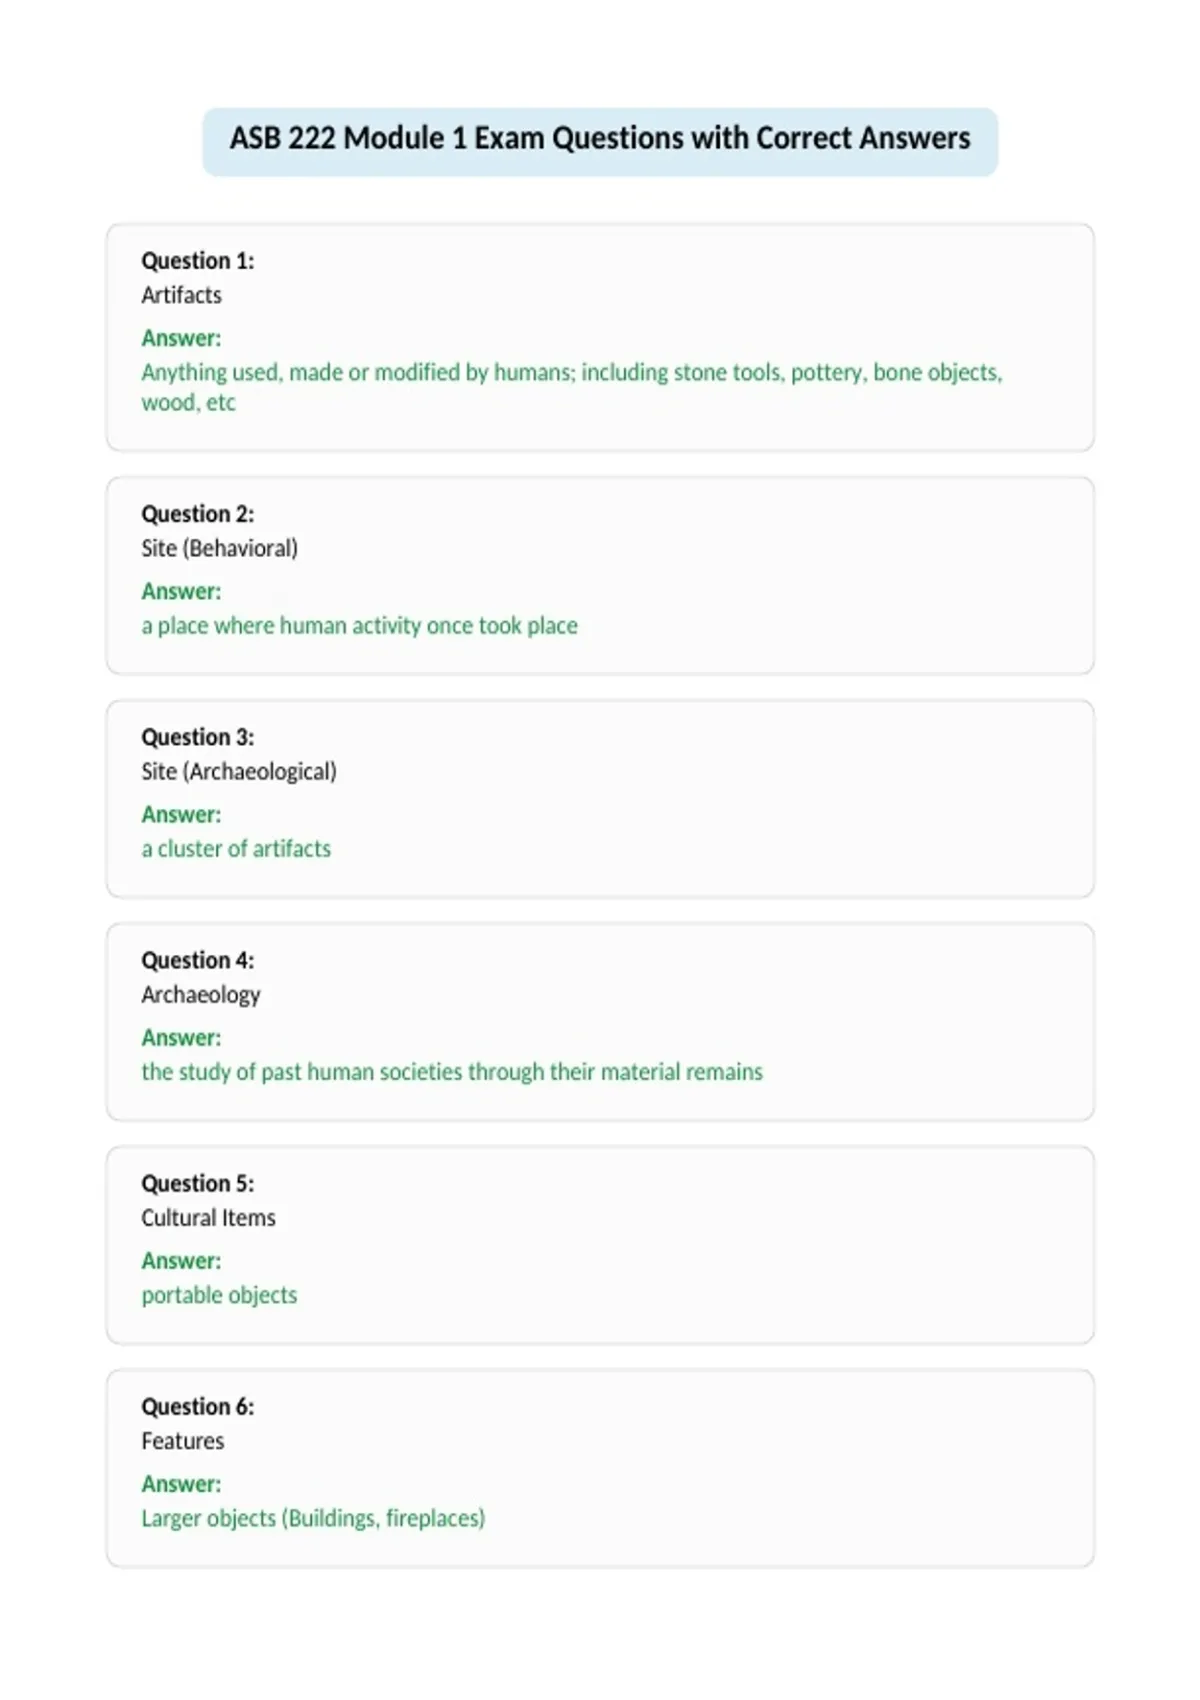Viewport: 1200px width, 1700px height.
Task: Click the portable objects answer text
Action: [219, 1295]
